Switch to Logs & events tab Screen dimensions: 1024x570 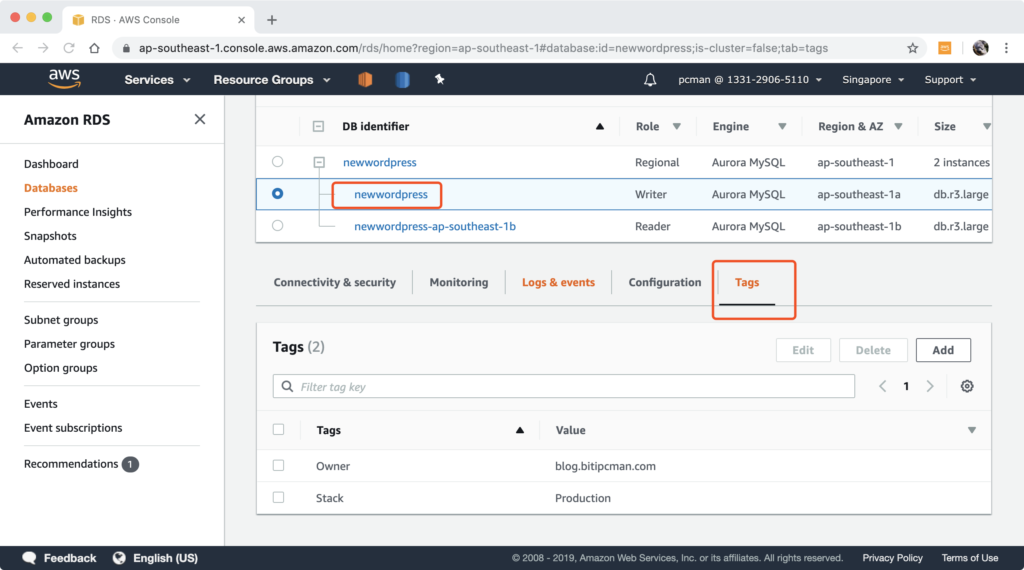pos(558,282)
